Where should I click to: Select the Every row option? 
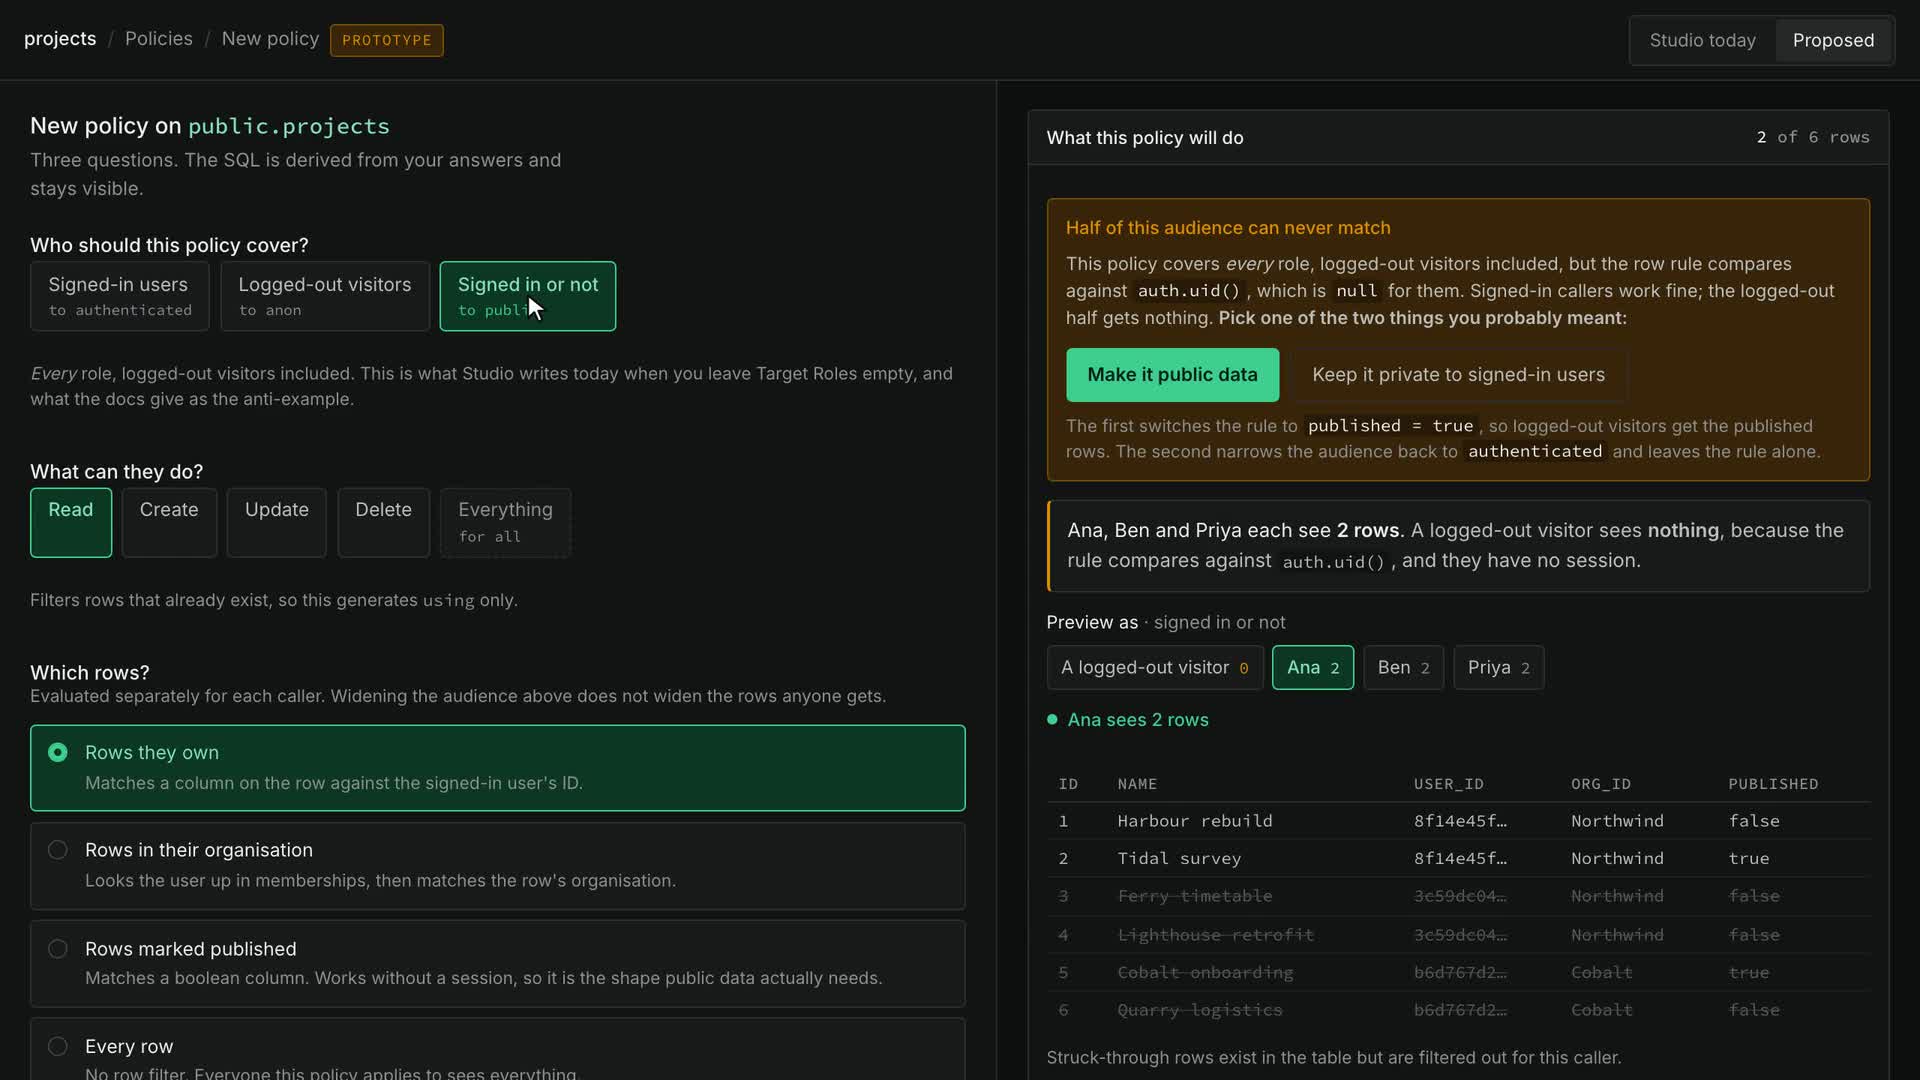pos(497,1050)
